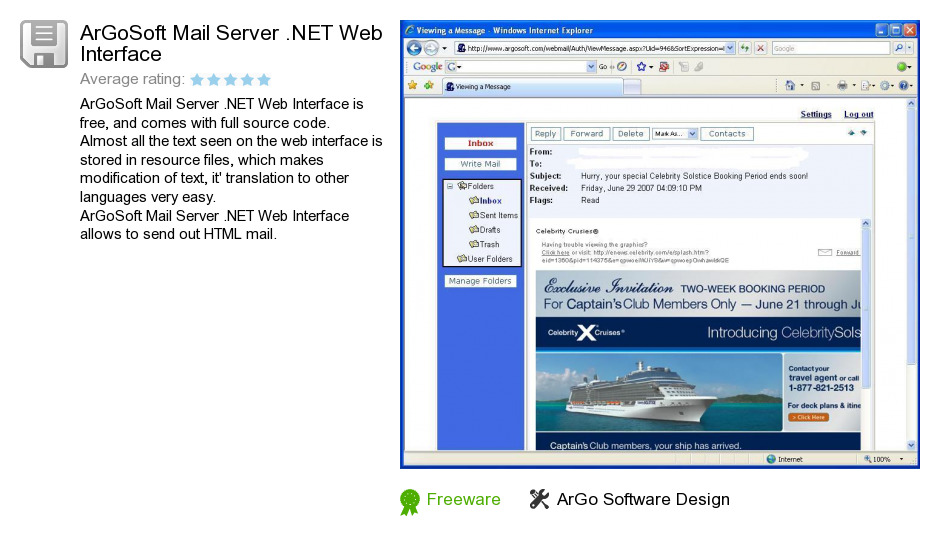Open the recent pages dropdown beside Forward
The height and width of the screenshot is (546, 940).
[444, 49]
